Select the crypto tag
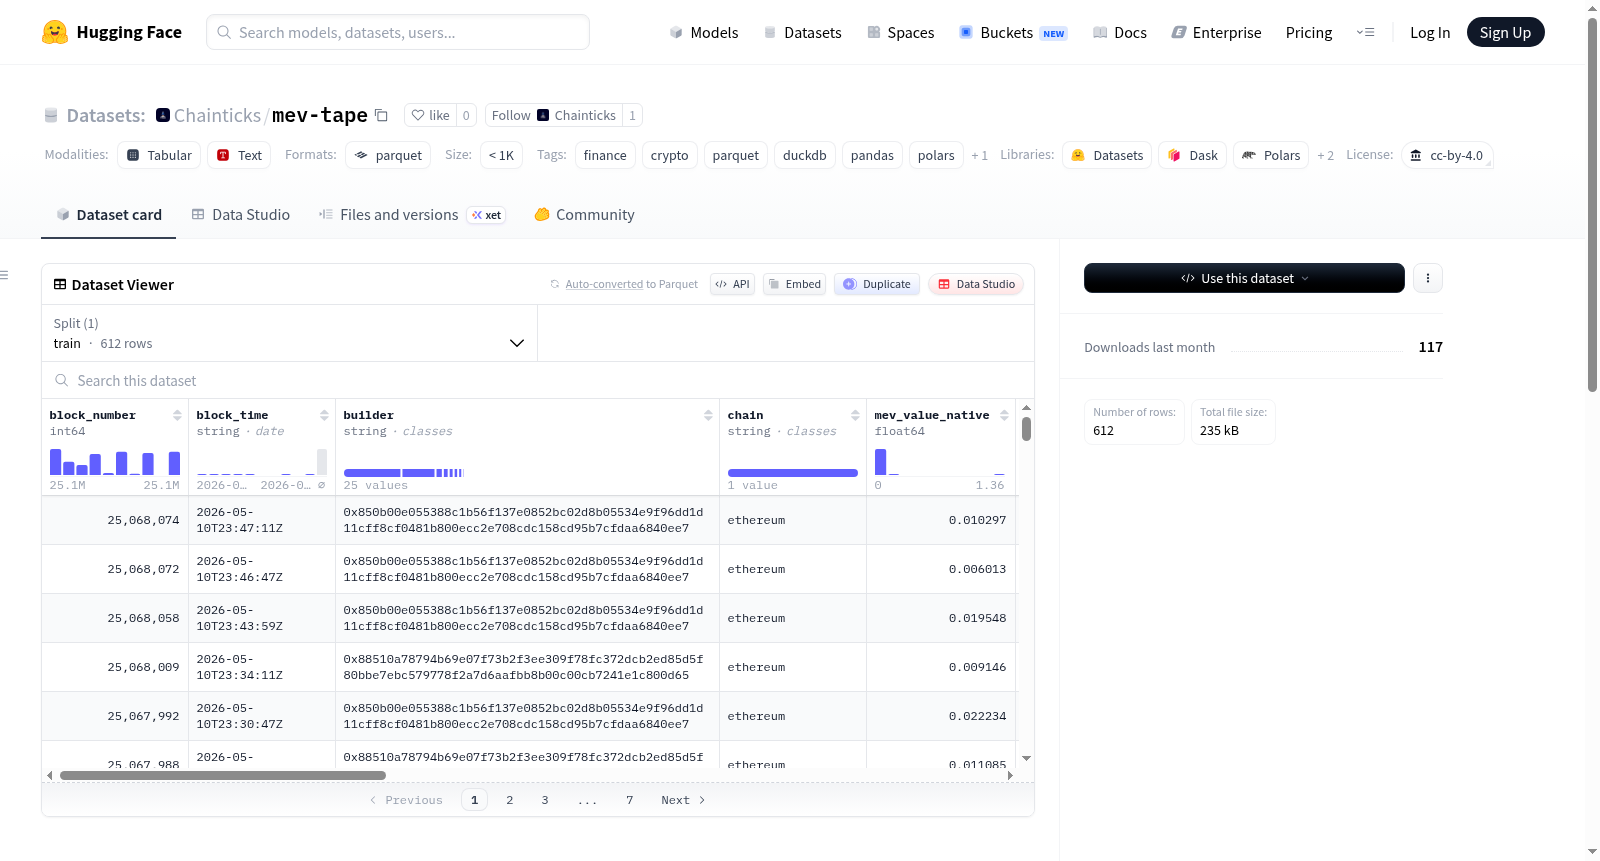This screenshot has width=1600, height=861. [x=669, y=155]
